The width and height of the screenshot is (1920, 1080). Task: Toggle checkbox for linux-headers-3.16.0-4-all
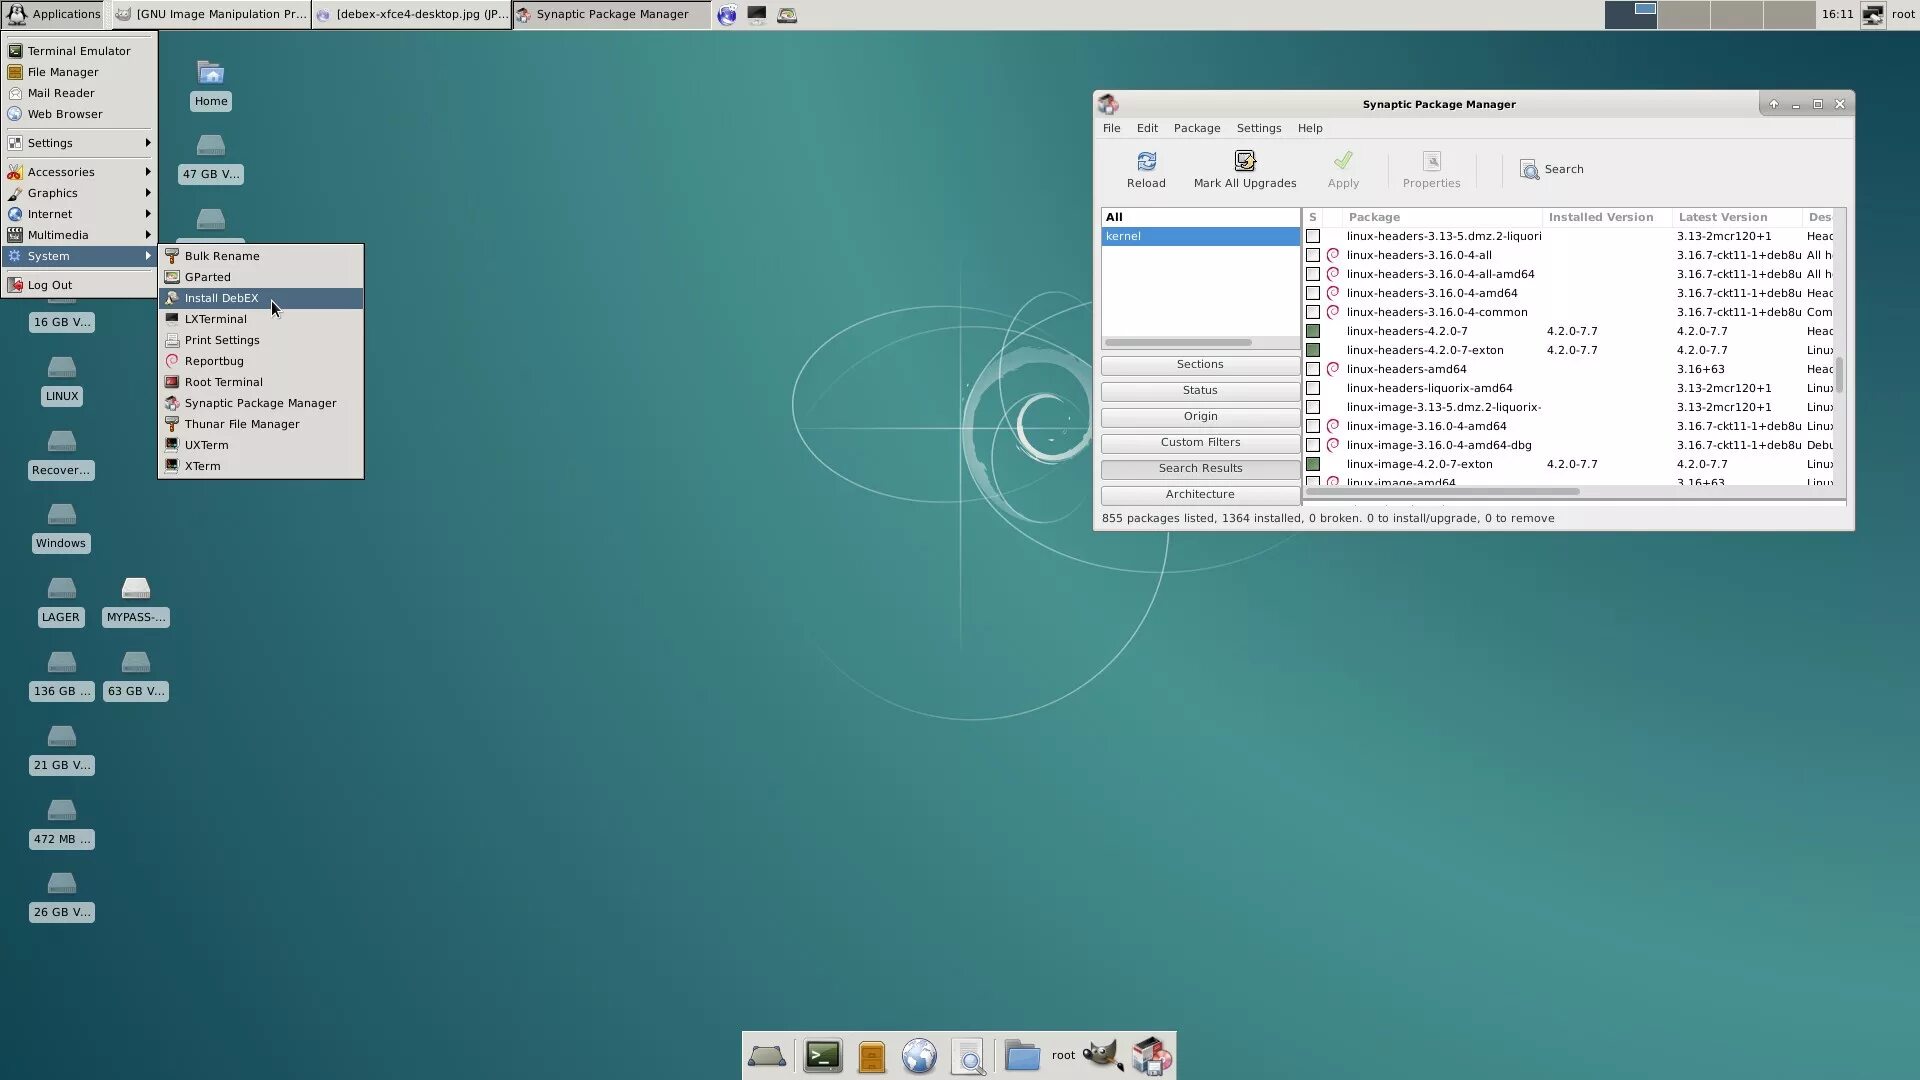(x=1313, y=255)
